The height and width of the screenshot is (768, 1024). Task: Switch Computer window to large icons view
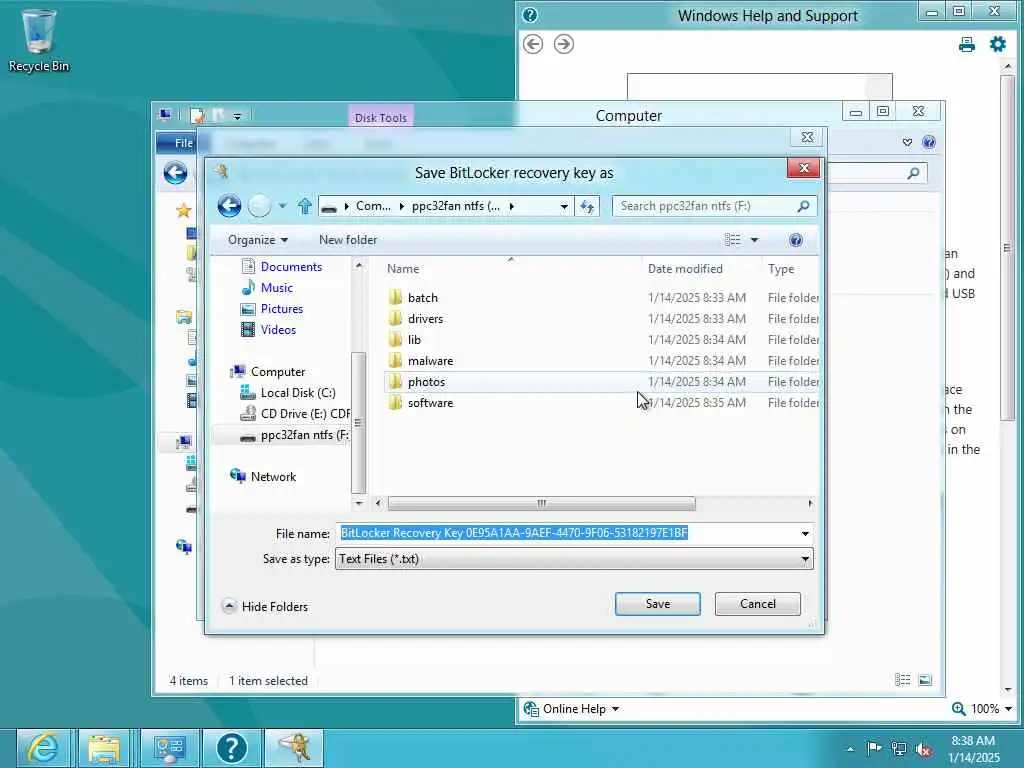point(925,680)
